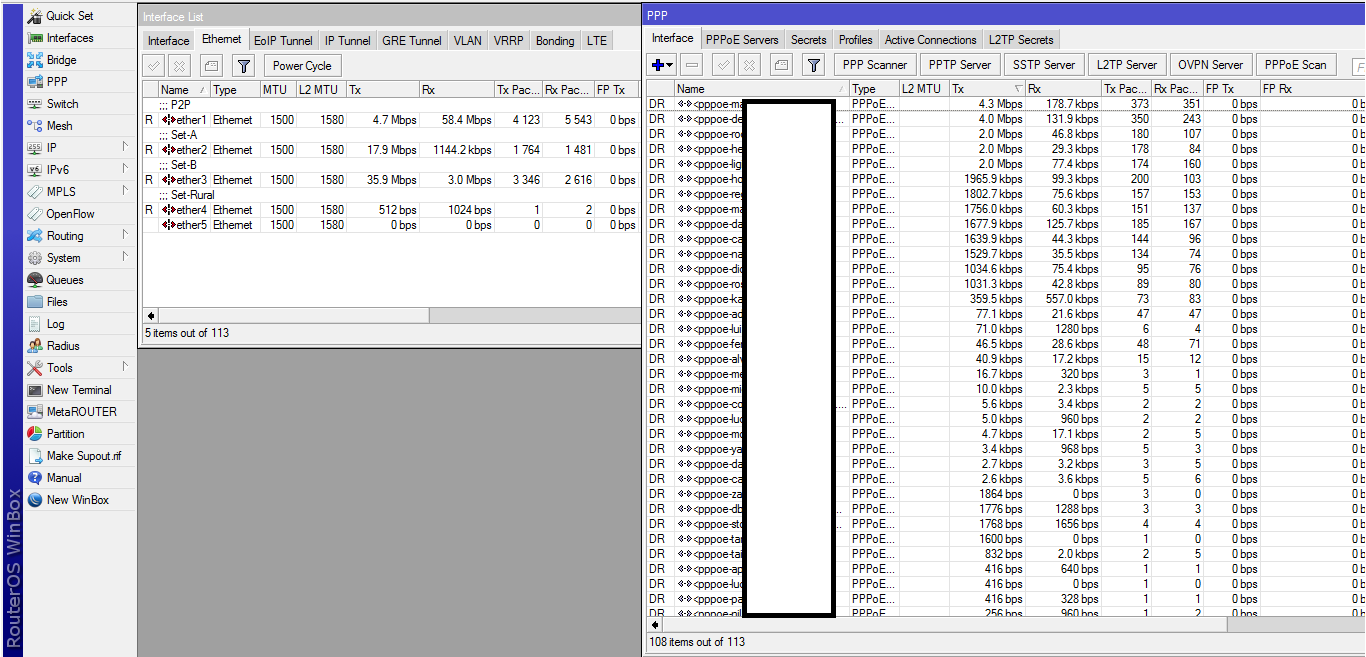Viewport: 1366px width, 657px height.
Task: Open the Mesh sidebar item
Action: coord(59,126)
